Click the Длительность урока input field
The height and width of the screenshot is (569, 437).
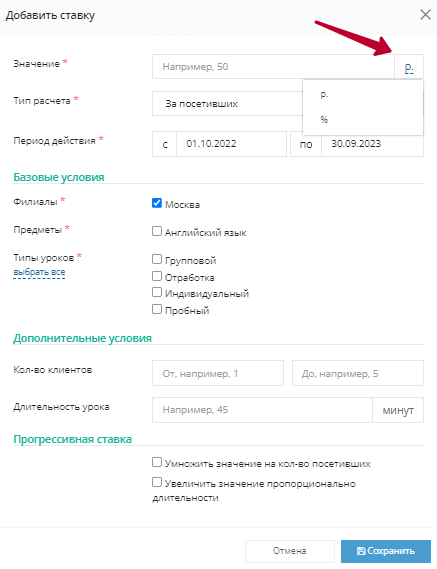click(x=262, y=410)
